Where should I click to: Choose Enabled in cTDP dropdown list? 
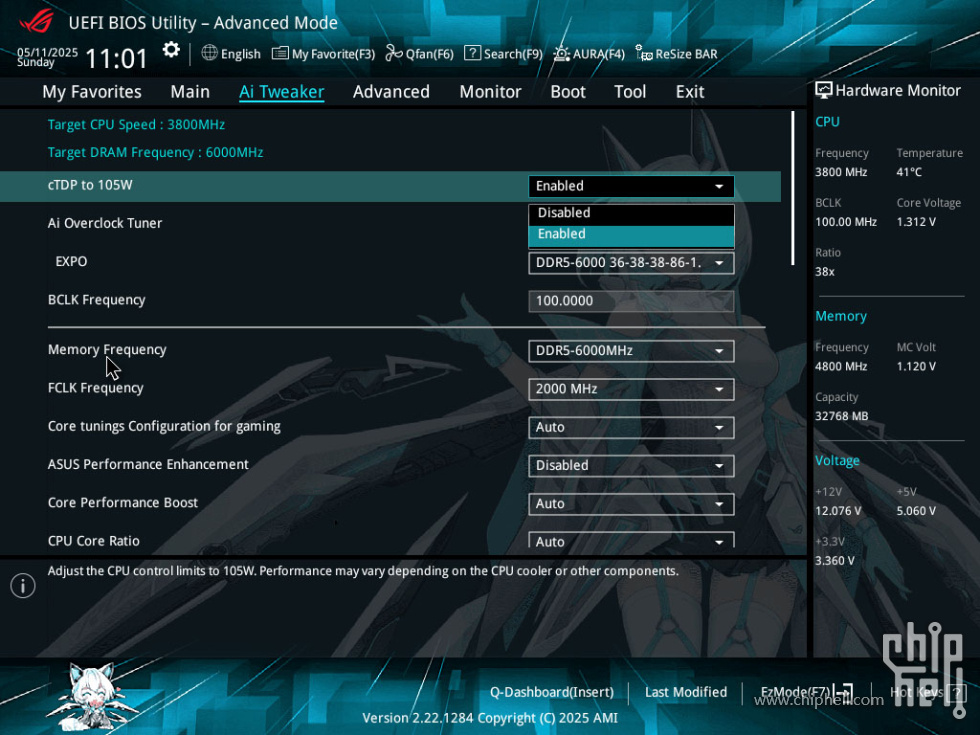pos(631,234)
